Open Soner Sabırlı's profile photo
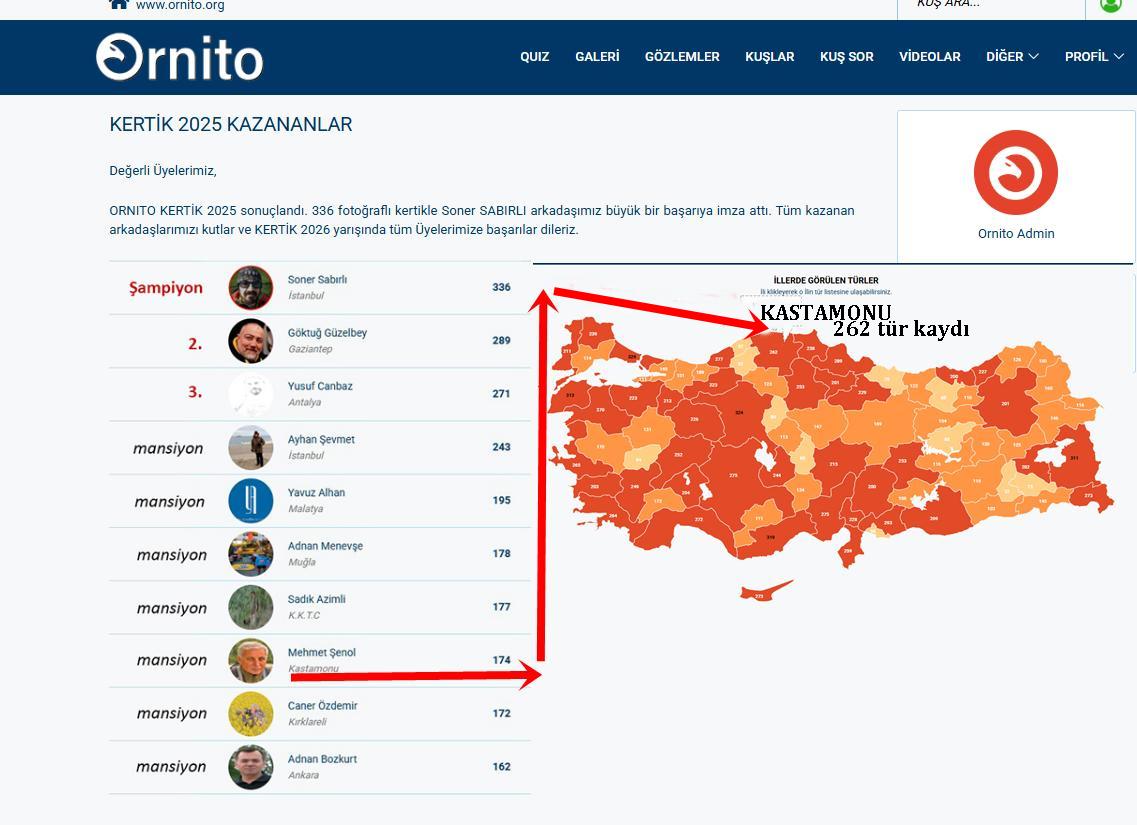Viewport: 1137px width, 825px height. [x=251, y=288]
